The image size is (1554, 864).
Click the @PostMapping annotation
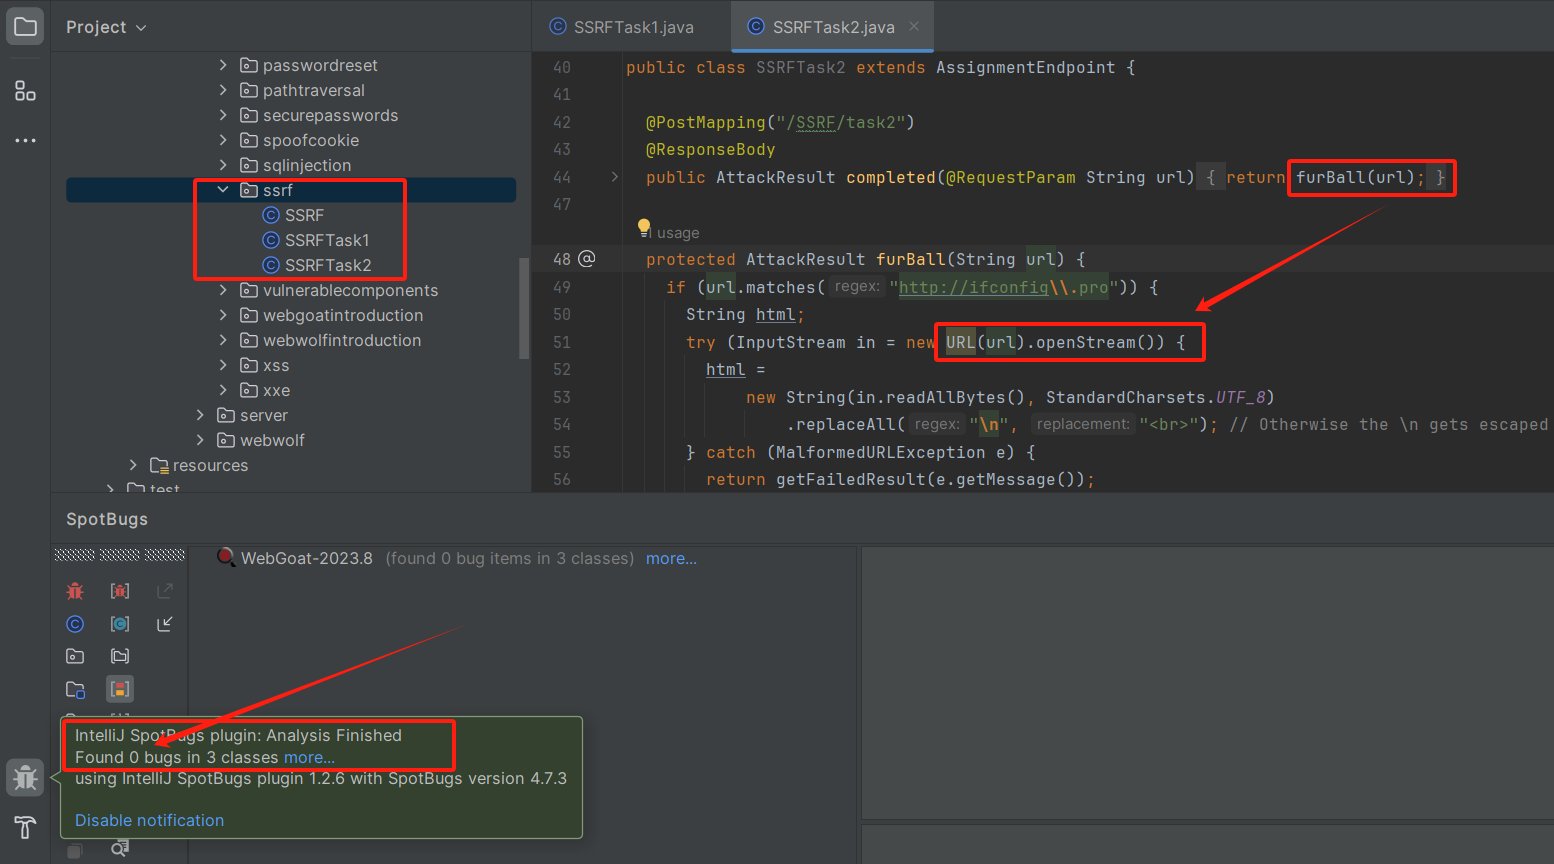(705, 122)
